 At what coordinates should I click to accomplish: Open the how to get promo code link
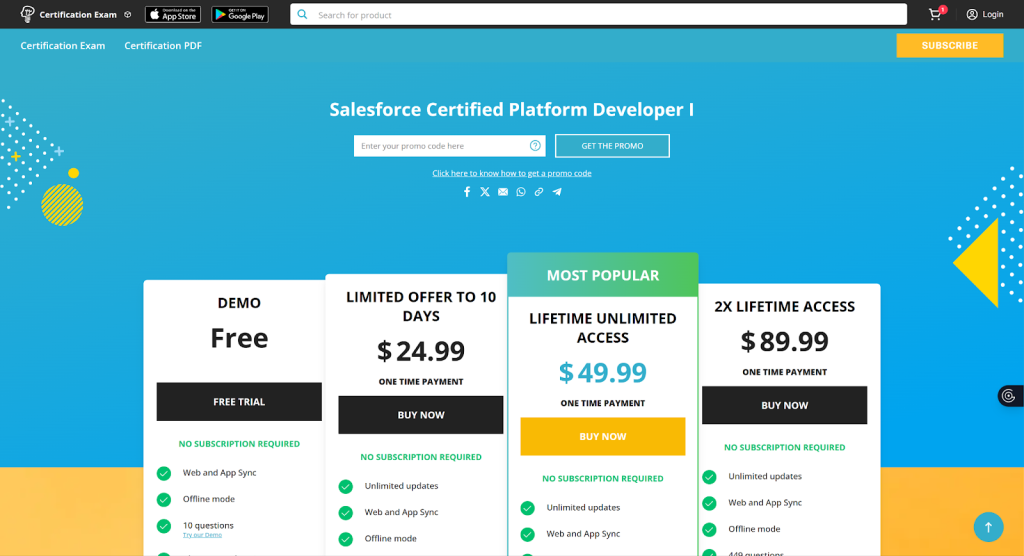tap(512, 173)
